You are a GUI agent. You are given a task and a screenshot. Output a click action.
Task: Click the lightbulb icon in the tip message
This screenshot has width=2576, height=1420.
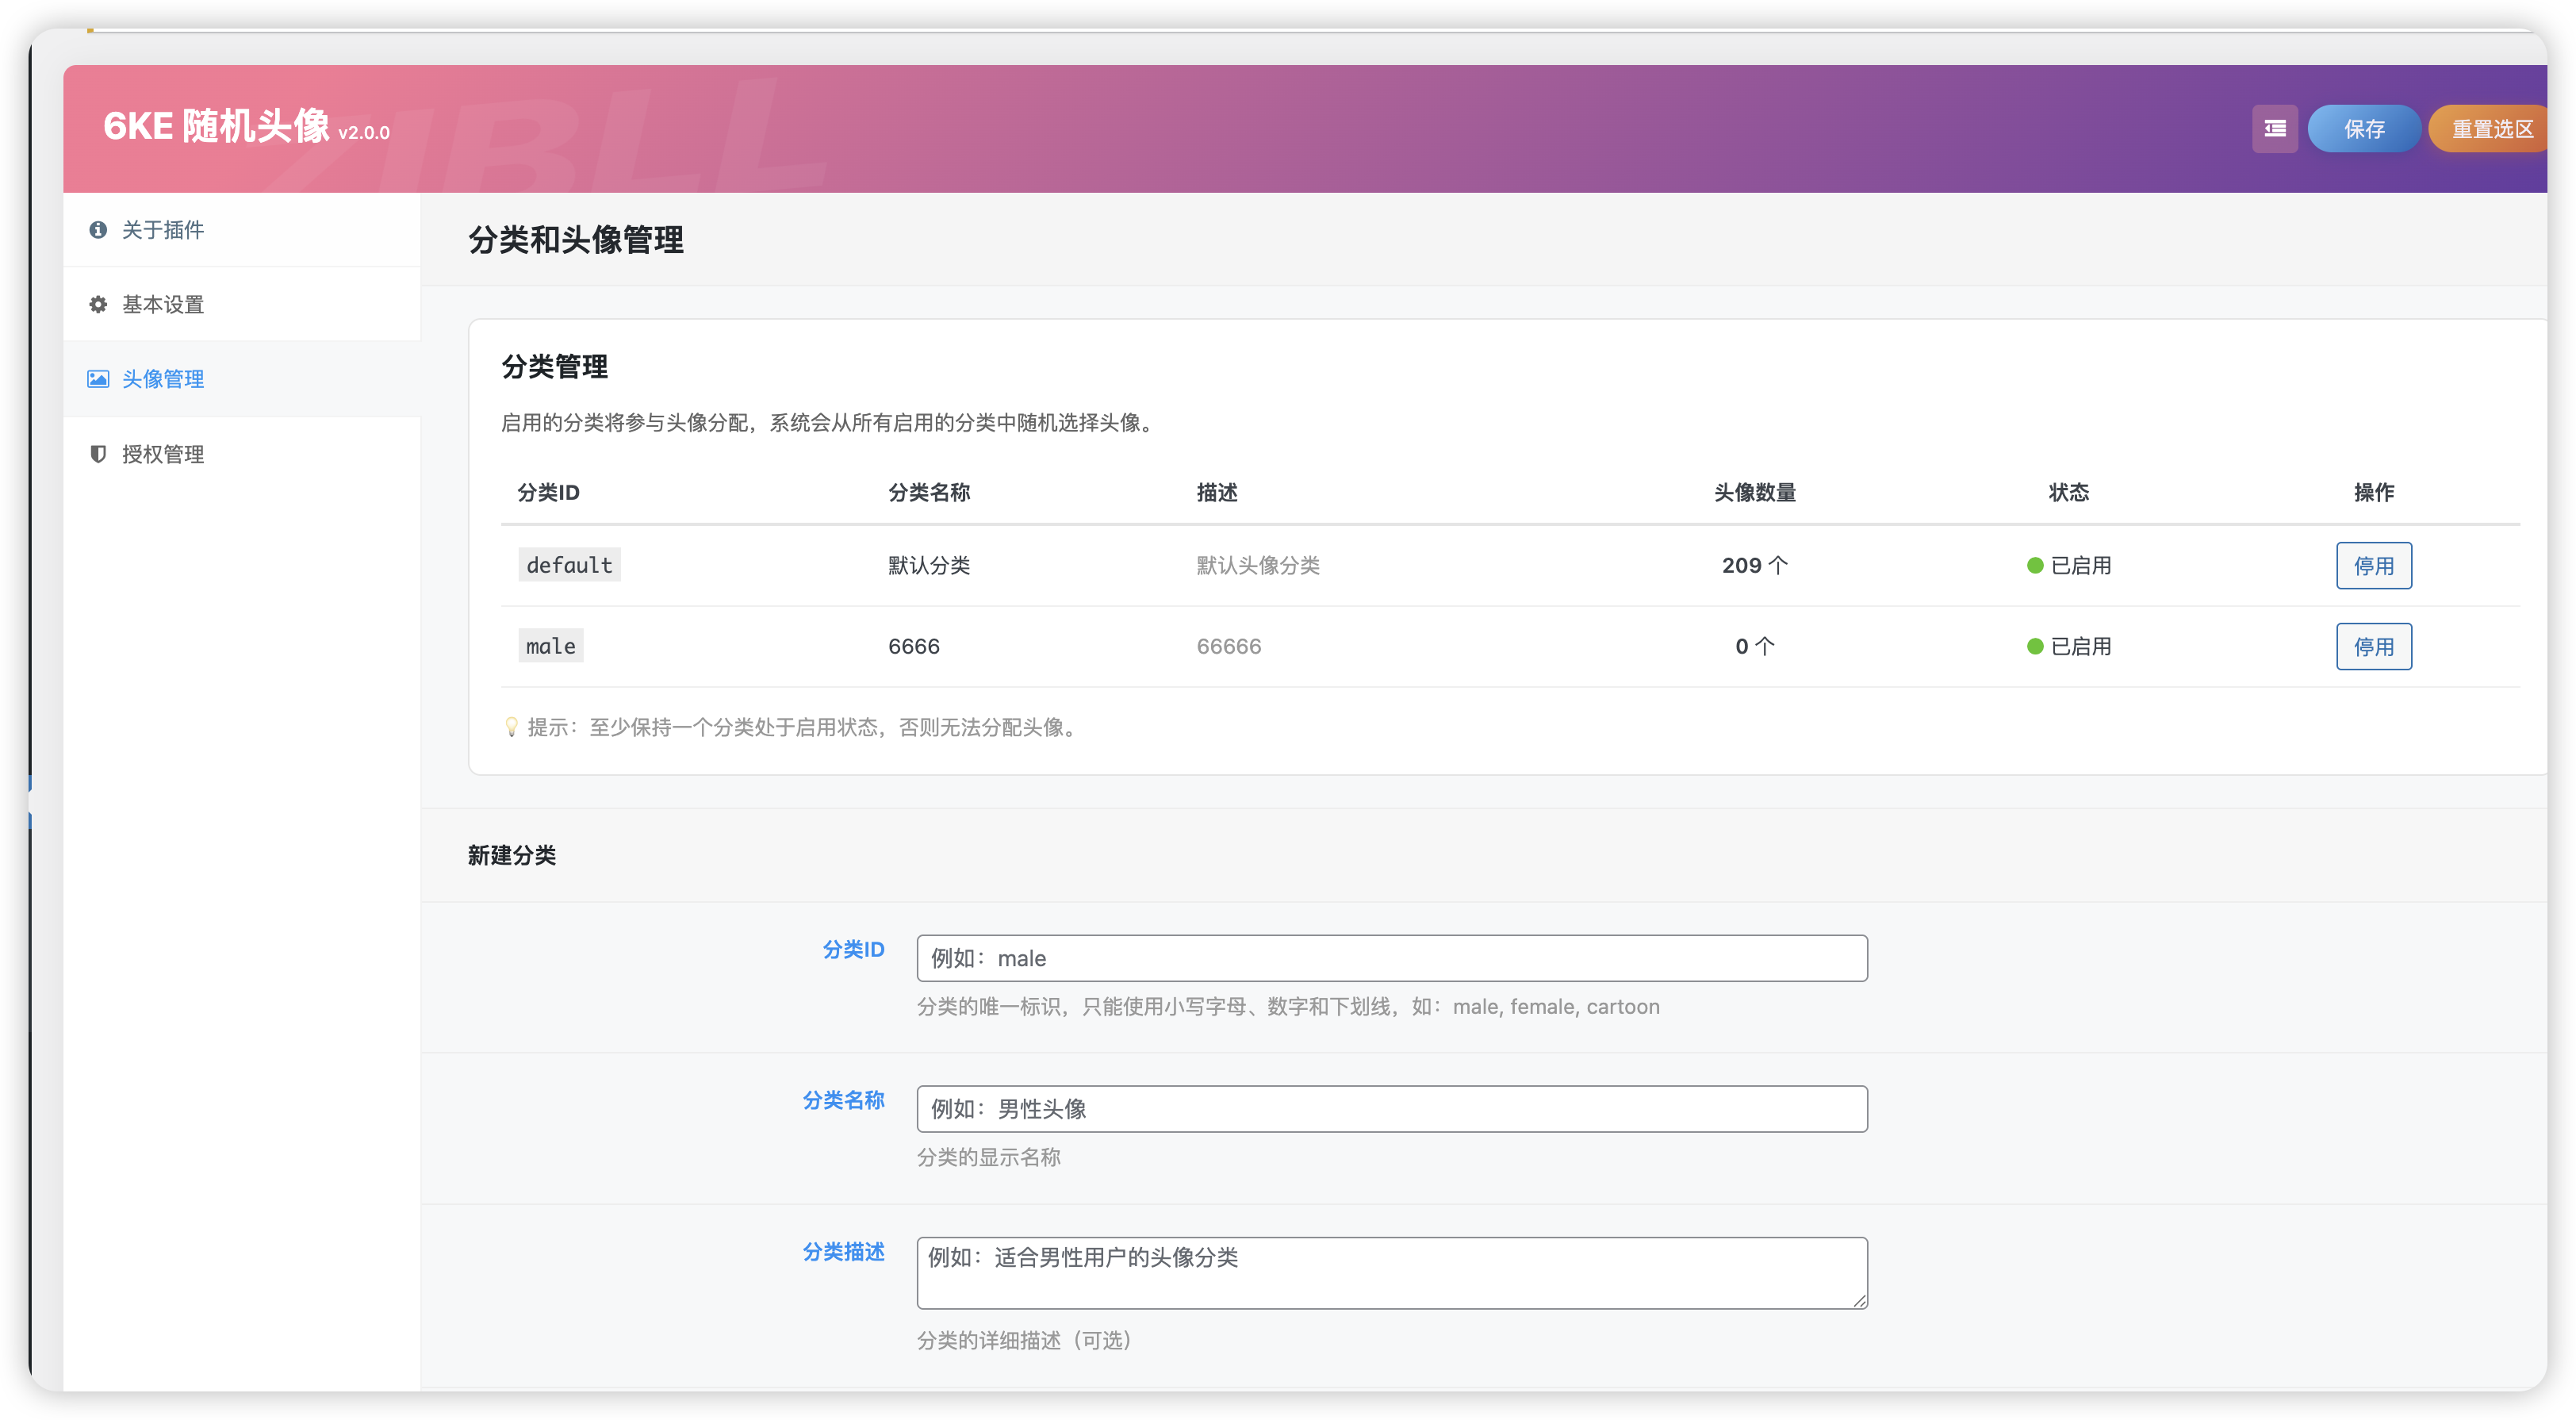point(512,727)
